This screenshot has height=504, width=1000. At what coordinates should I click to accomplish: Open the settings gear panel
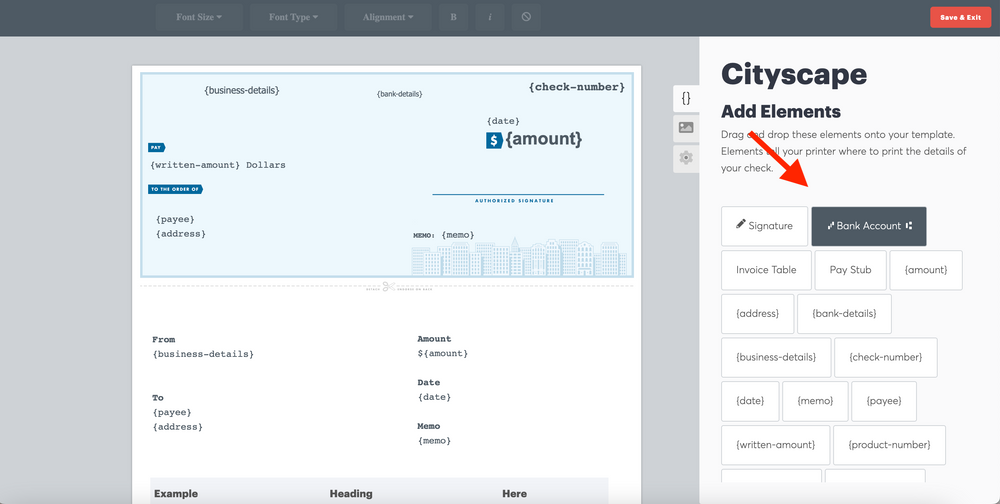point(686,158)
